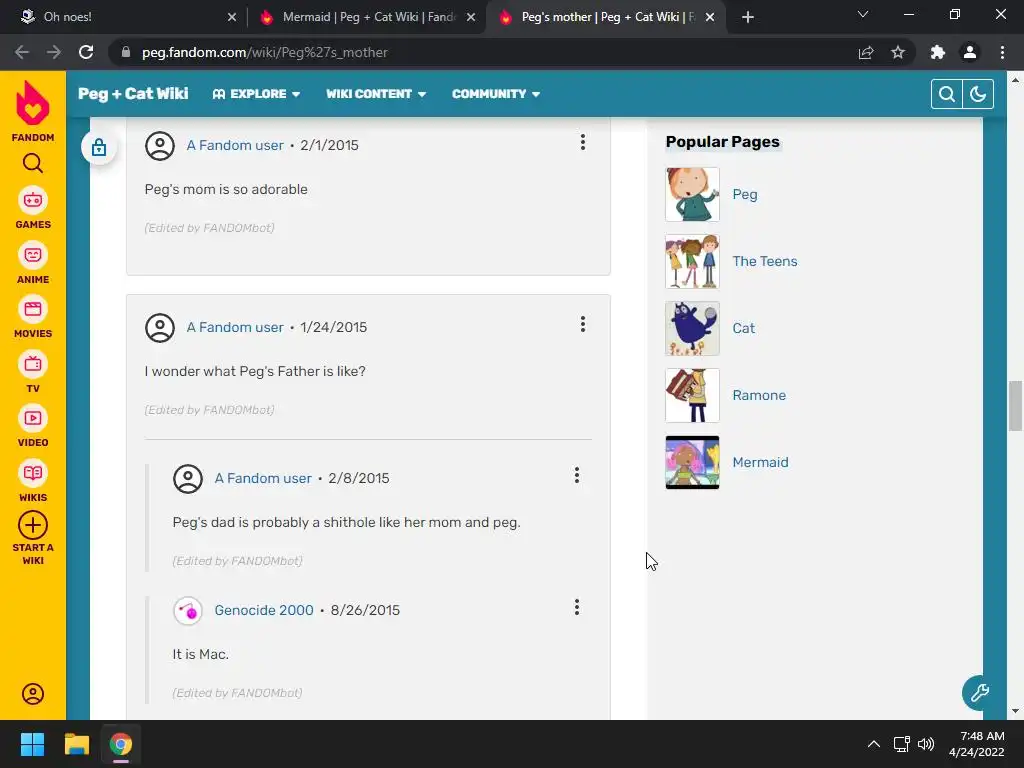Share this page via the share icon
Viewport: 1024px width, 768px height.
866,52
